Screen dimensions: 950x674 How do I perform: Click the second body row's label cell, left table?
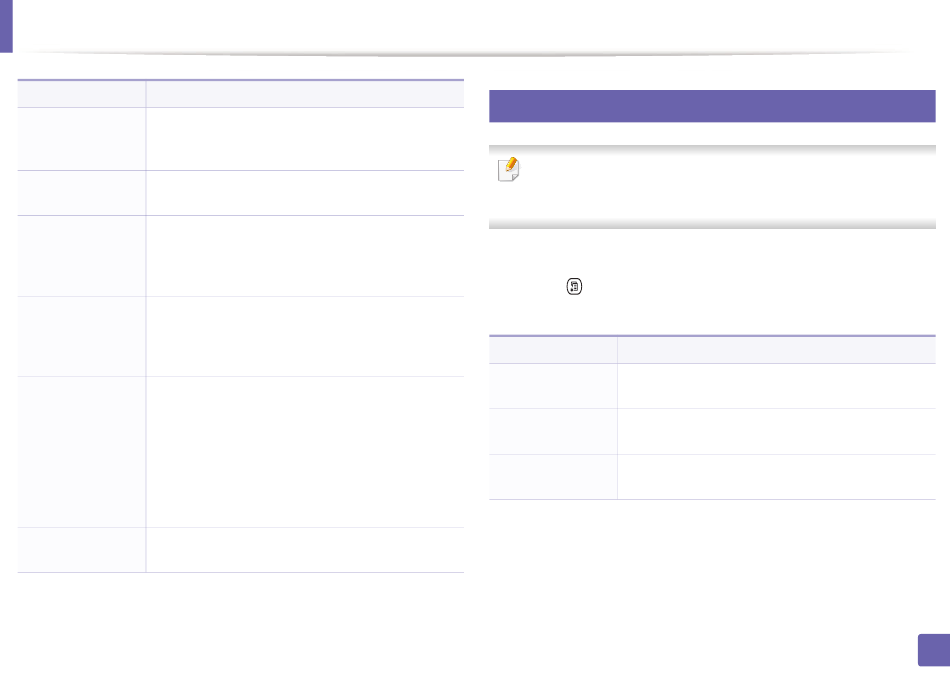point(81,193)
